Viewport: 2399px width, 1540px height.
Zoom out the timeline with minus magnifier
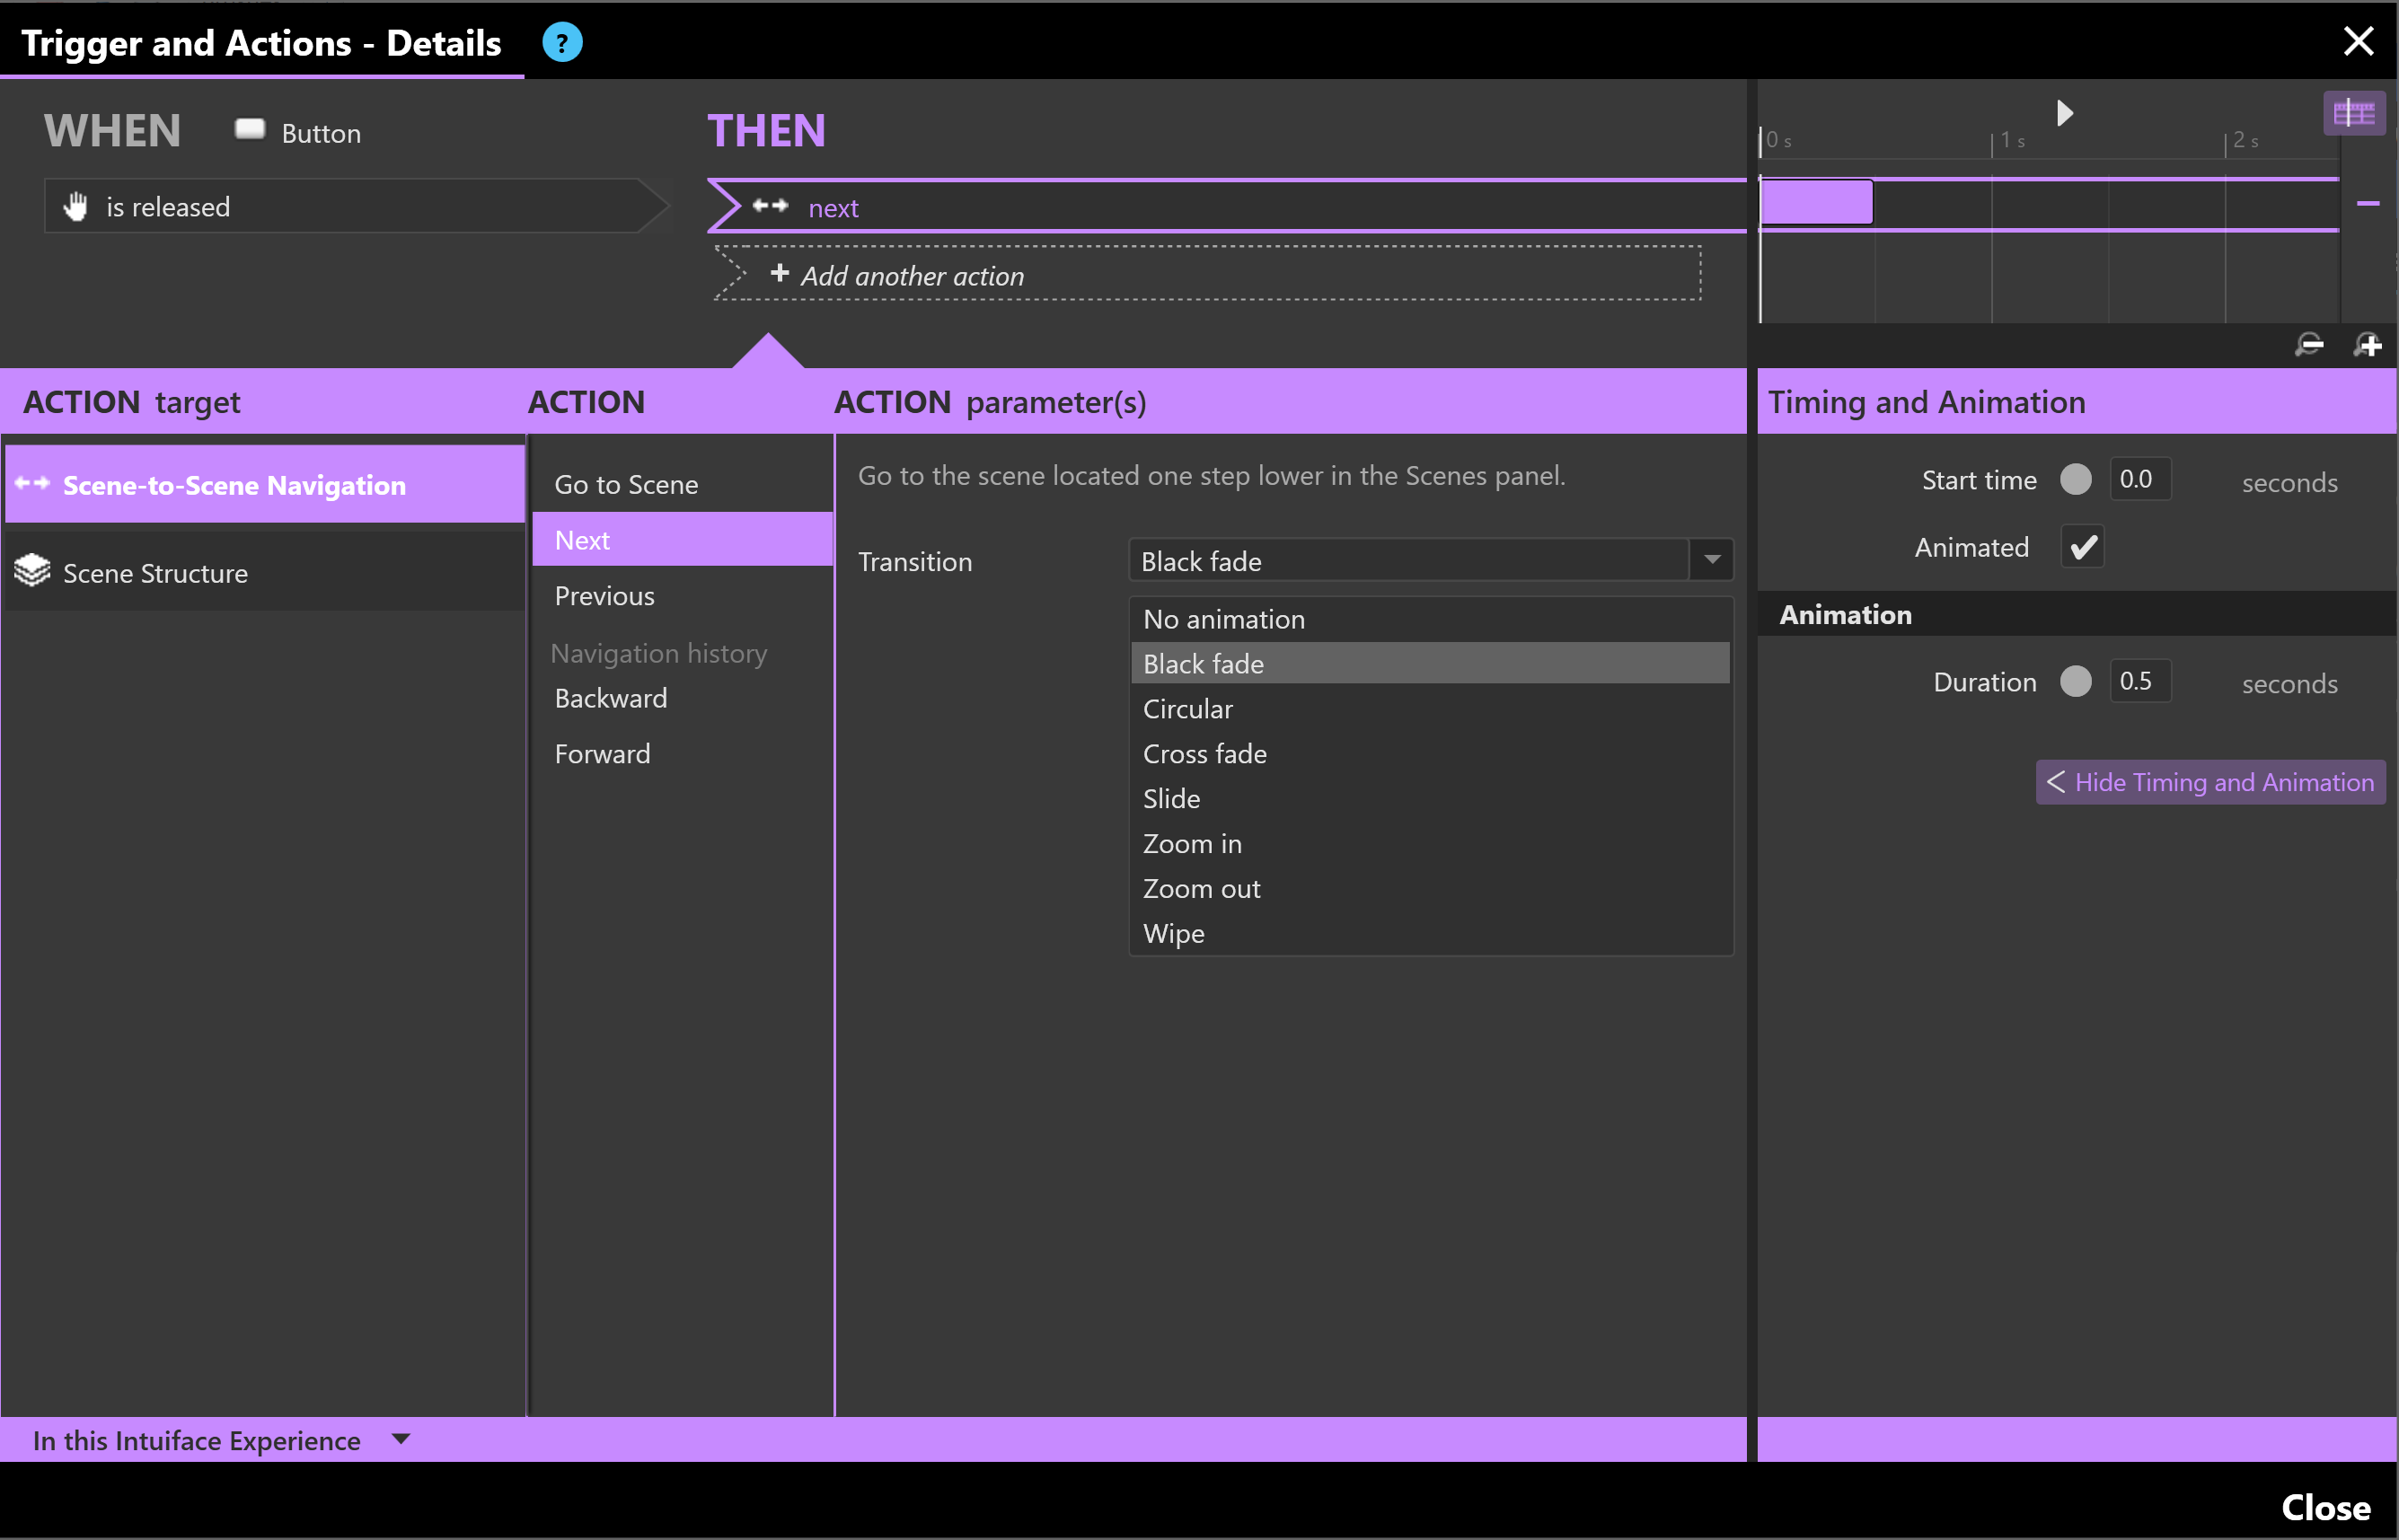[2309, 345]
